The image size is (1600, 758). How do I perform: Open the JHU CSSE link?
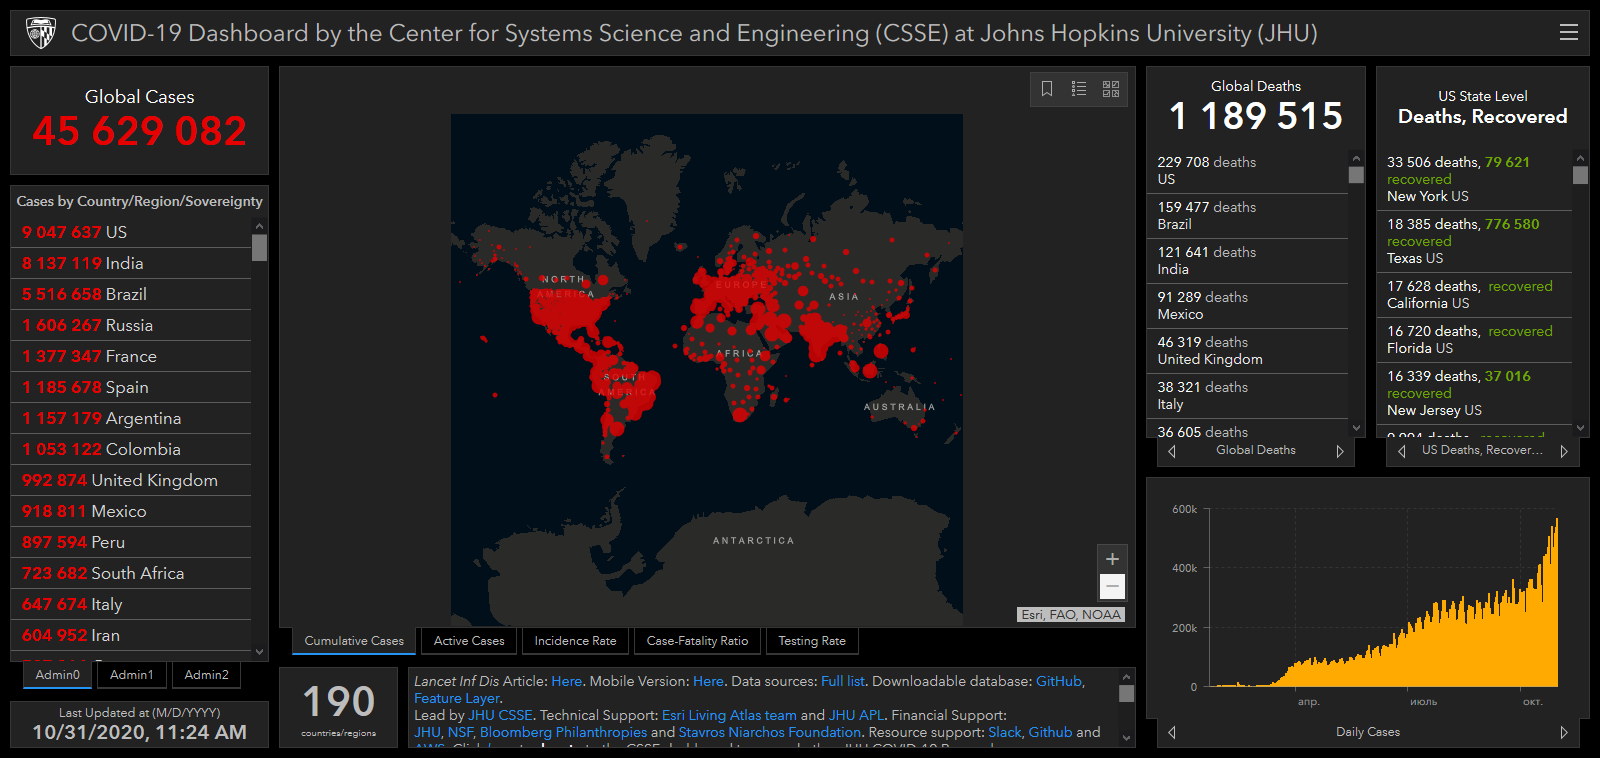(x=500, y=715)
